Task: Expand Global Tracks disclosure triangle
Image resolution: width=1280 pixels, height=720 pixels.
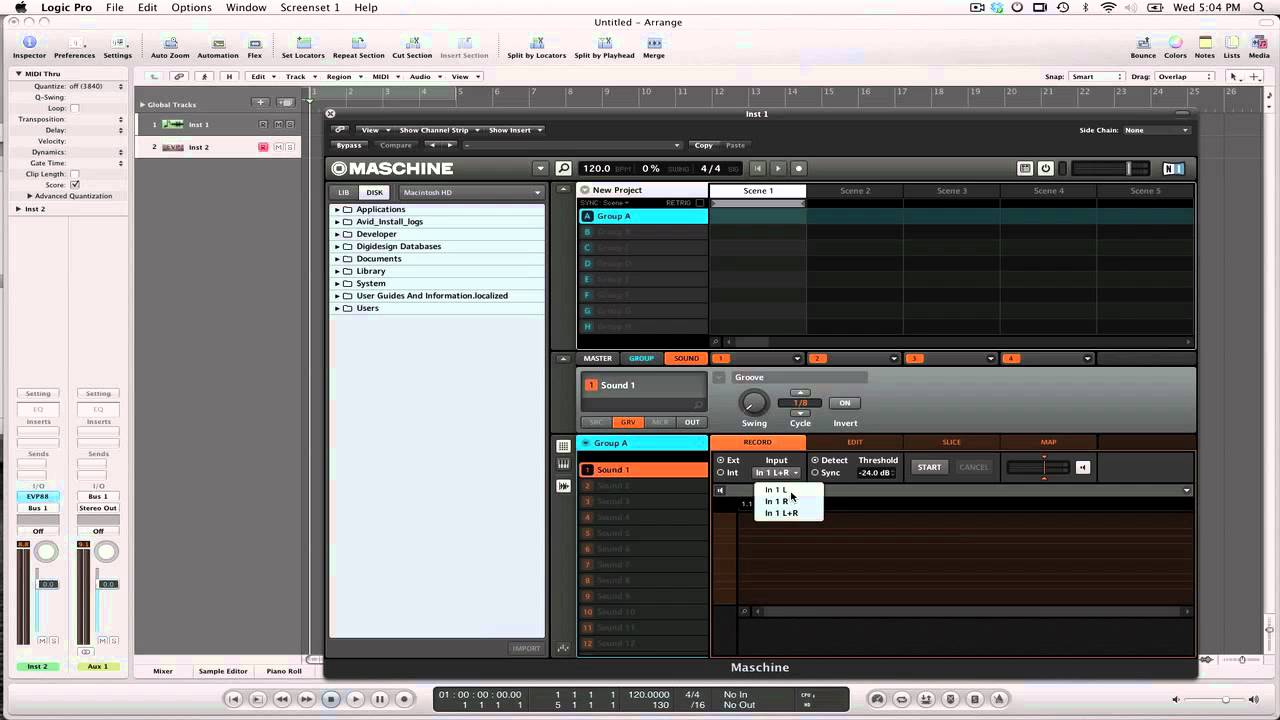Action: [142, 104]
